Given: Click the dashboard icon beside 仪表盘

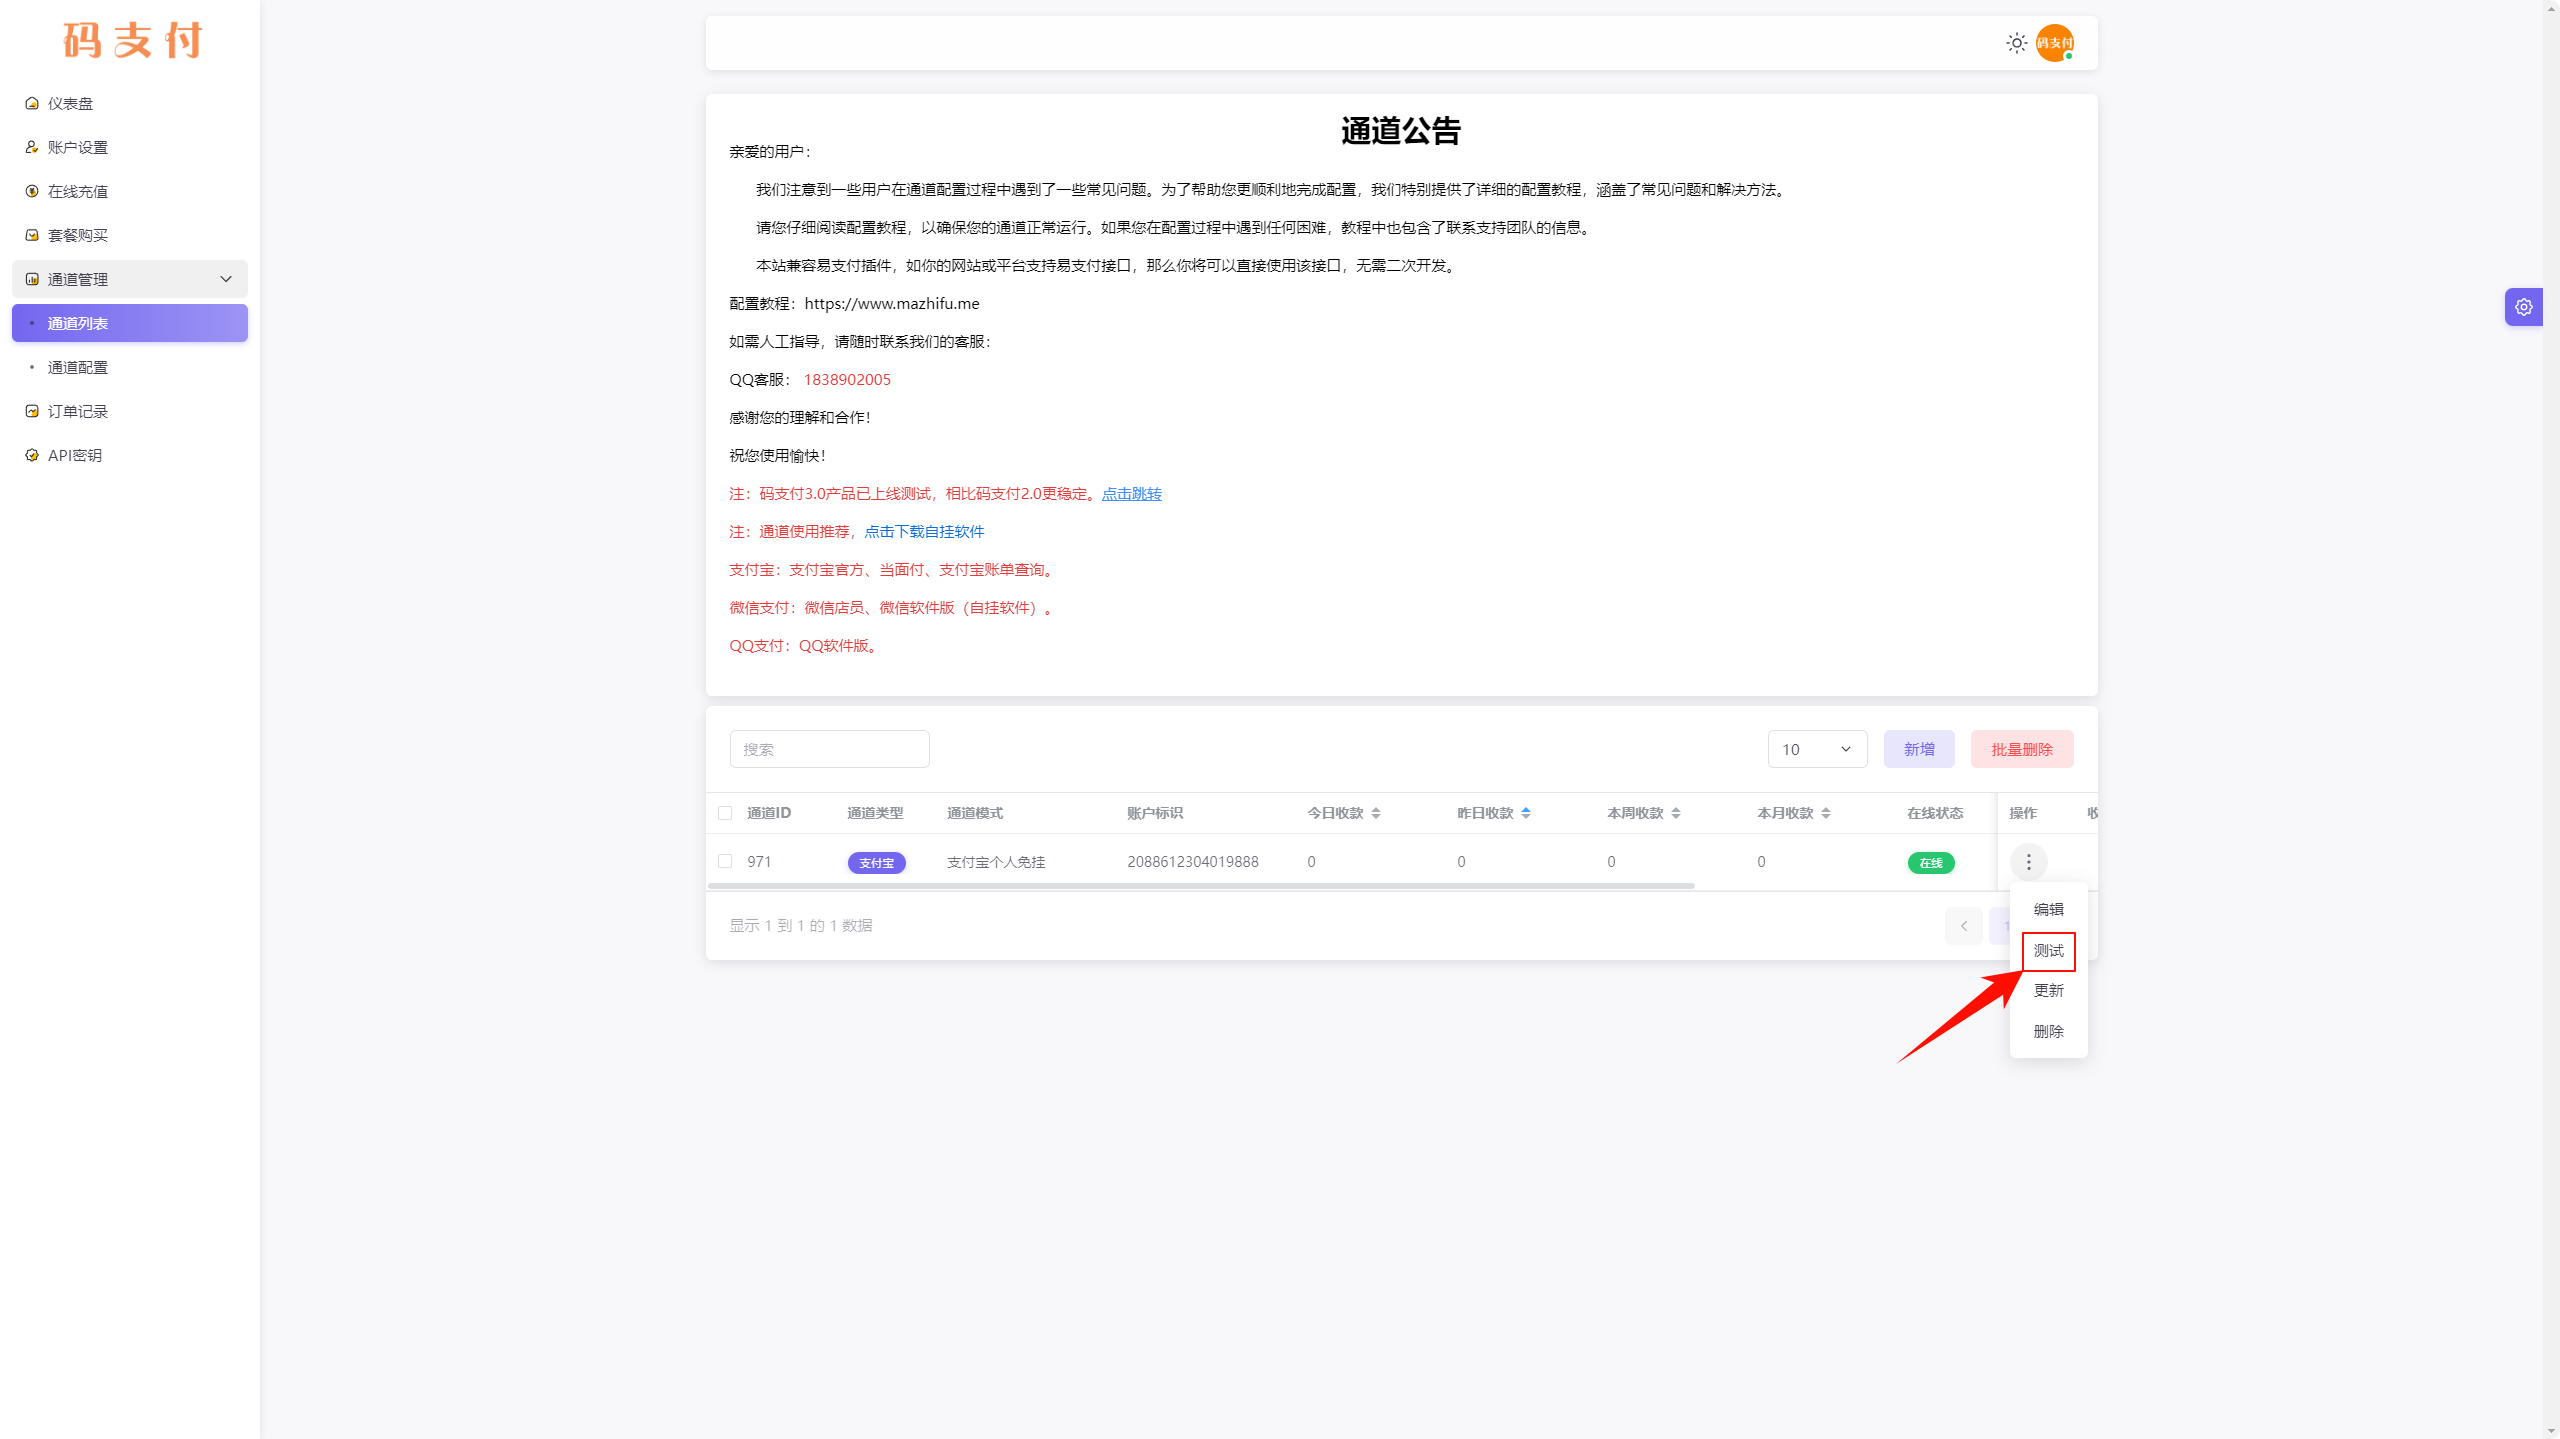Looking at the screenshot, I should pyautogui.click(x=32, y=103).
